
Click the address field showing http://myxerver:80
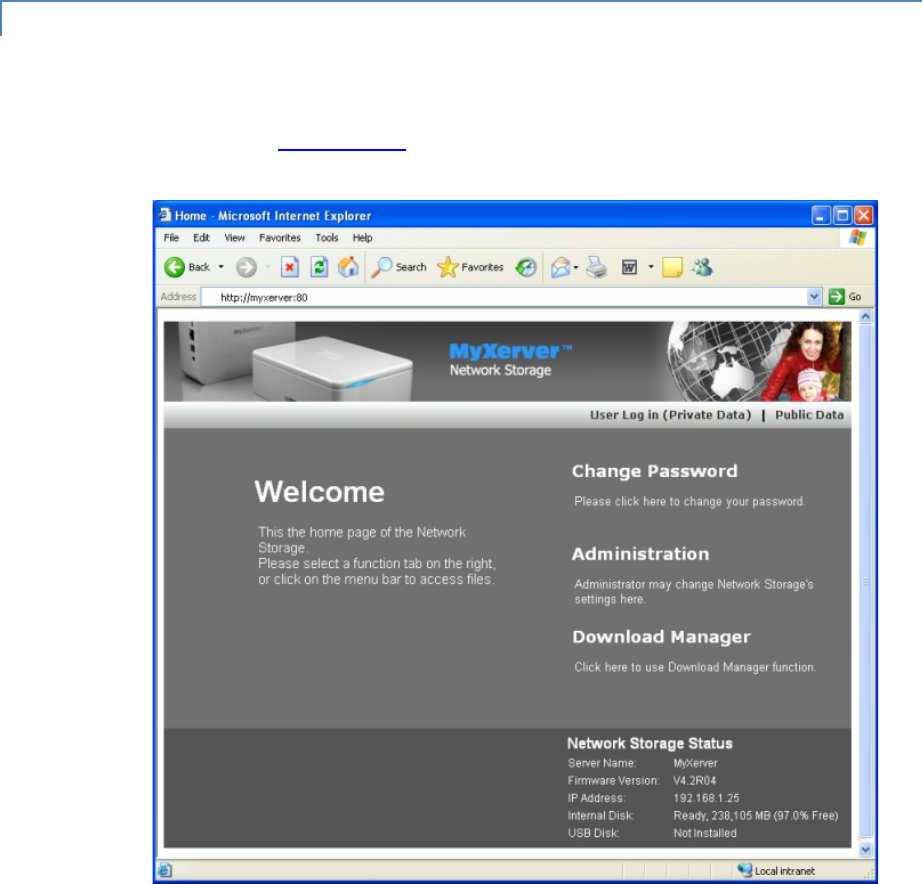(504, 297)
